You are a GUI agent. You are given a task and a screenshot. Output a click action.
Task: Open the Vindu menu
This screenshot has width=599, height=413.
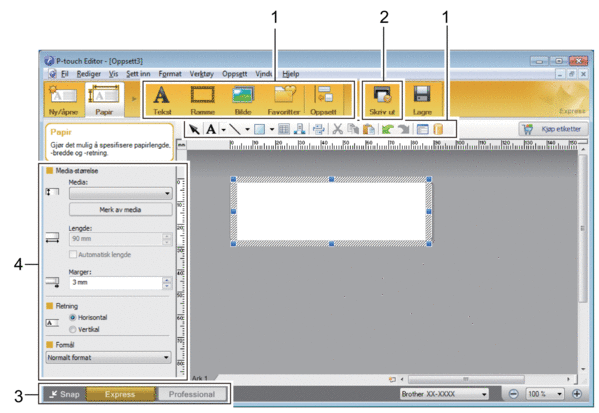point(264,74)
